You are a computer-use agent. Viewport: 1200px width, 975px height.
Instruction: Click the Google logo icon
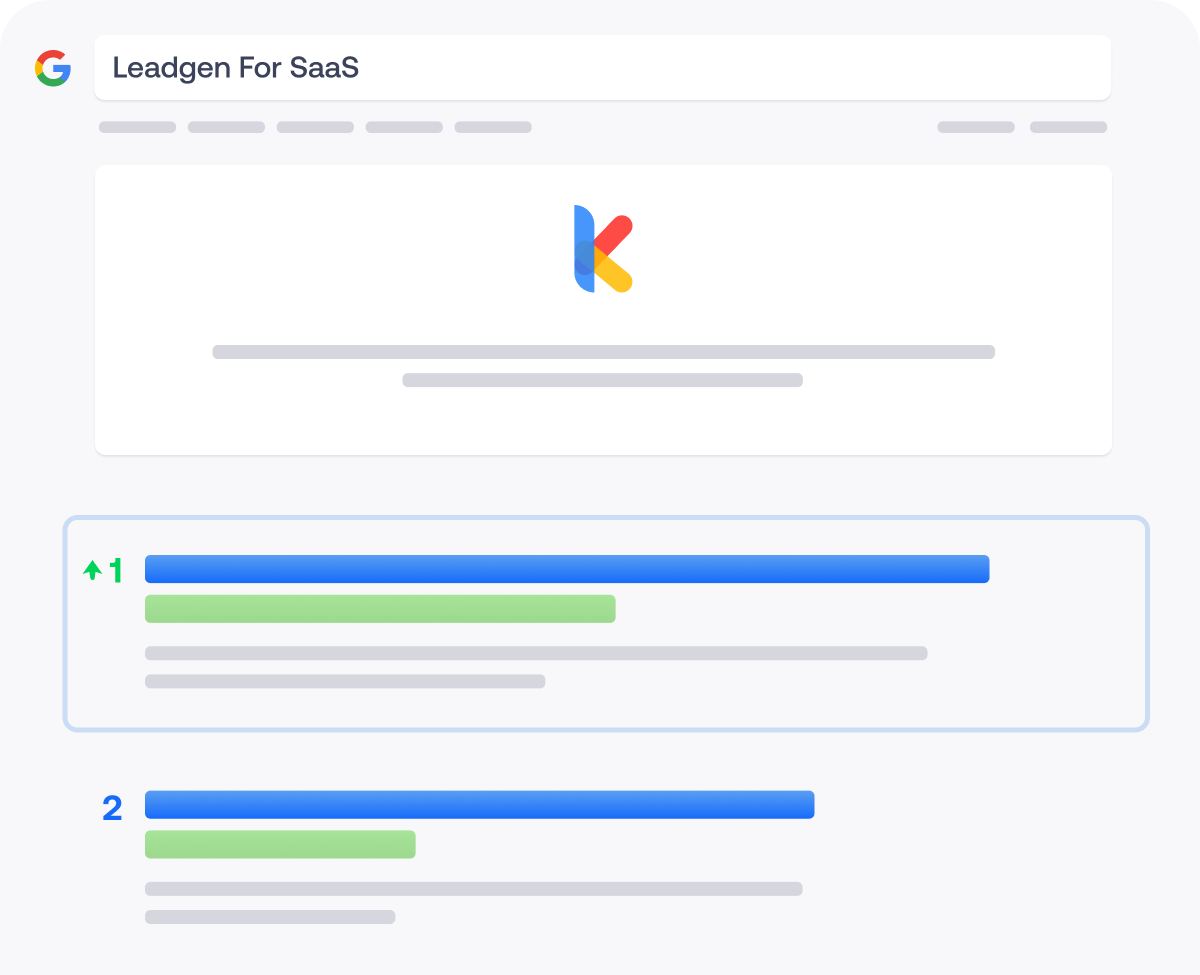tap(53, 68)
